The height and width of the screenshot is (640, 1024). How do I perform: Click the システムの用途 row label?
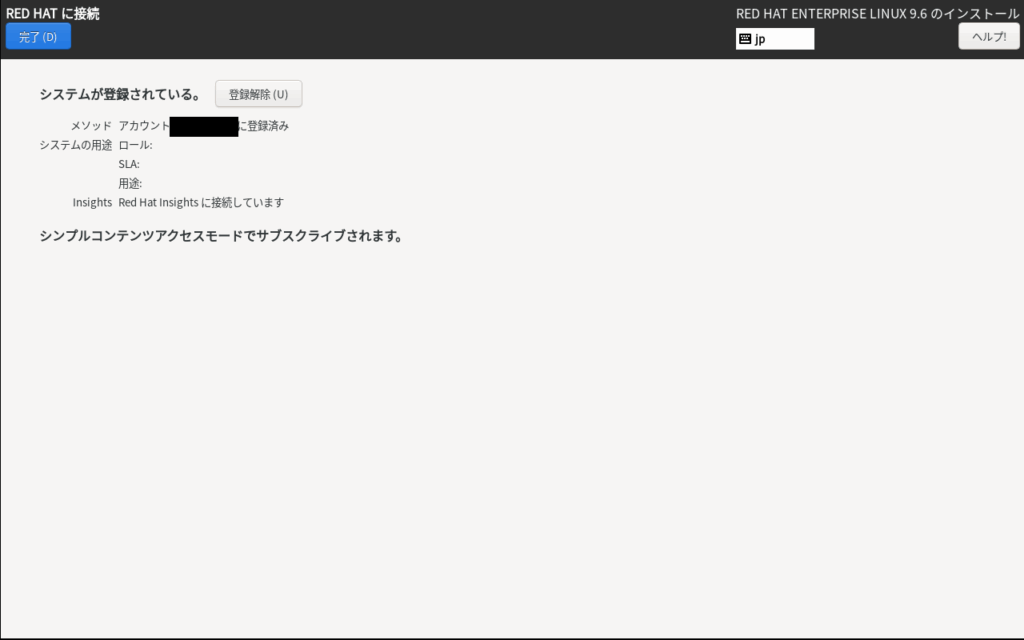[76, 145]
